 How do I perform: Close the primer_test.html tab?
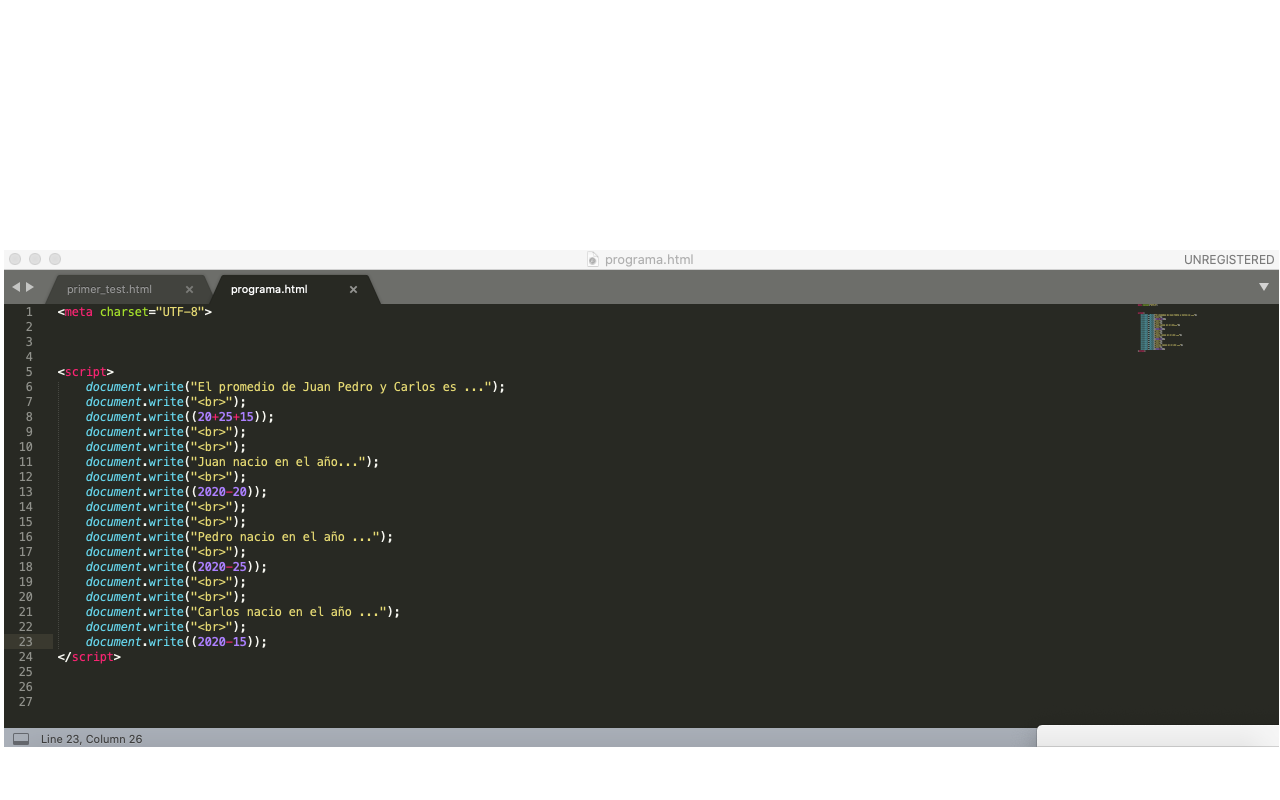click(189, 289)
